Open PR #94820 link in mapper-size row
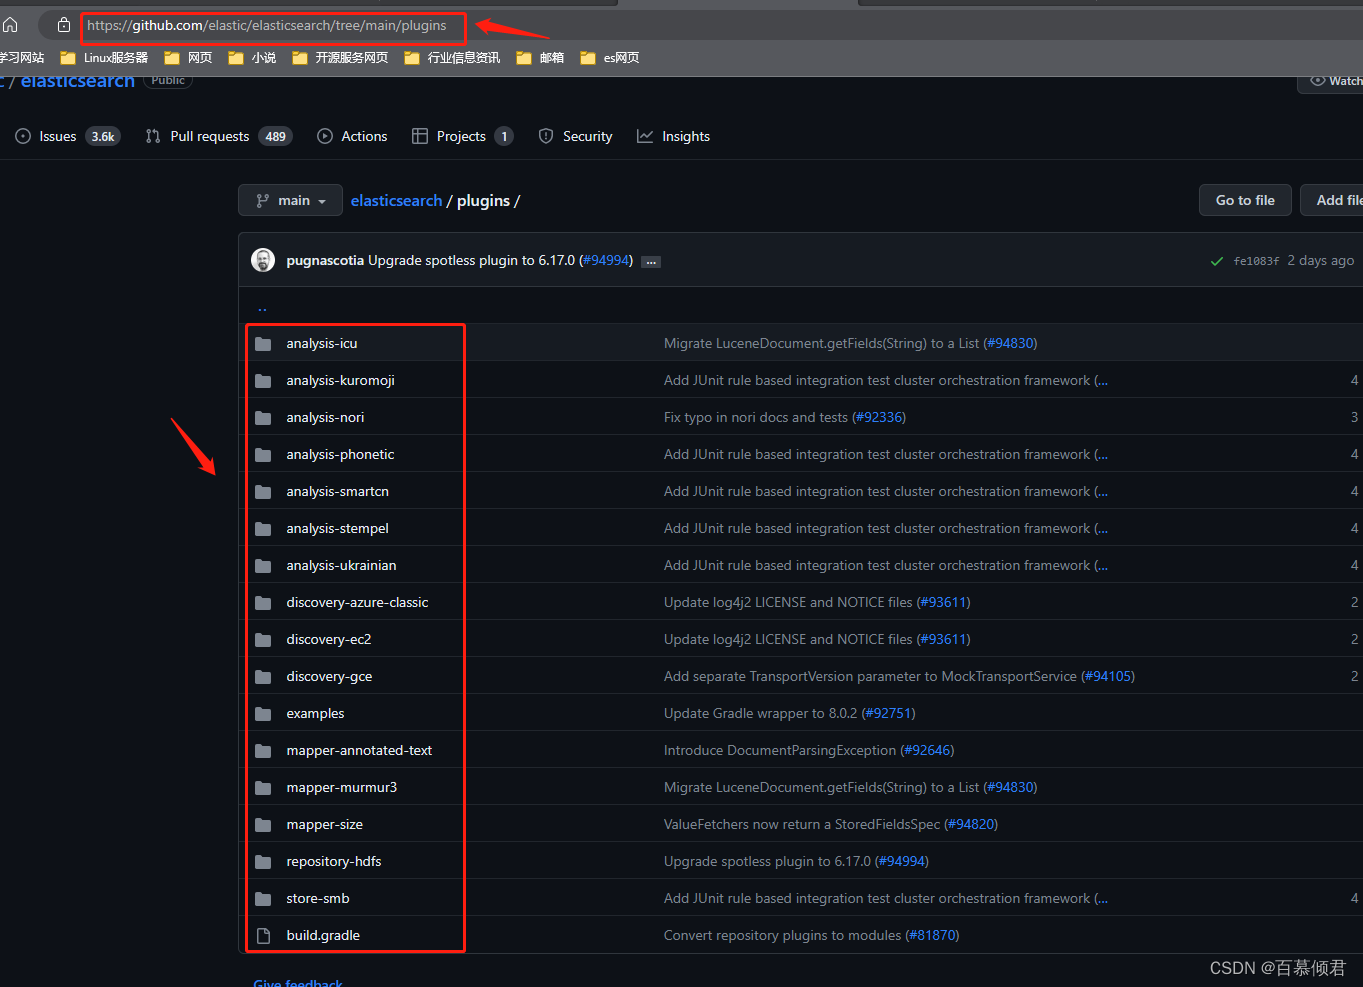The image size is (1363, 987). coord(971,824)
